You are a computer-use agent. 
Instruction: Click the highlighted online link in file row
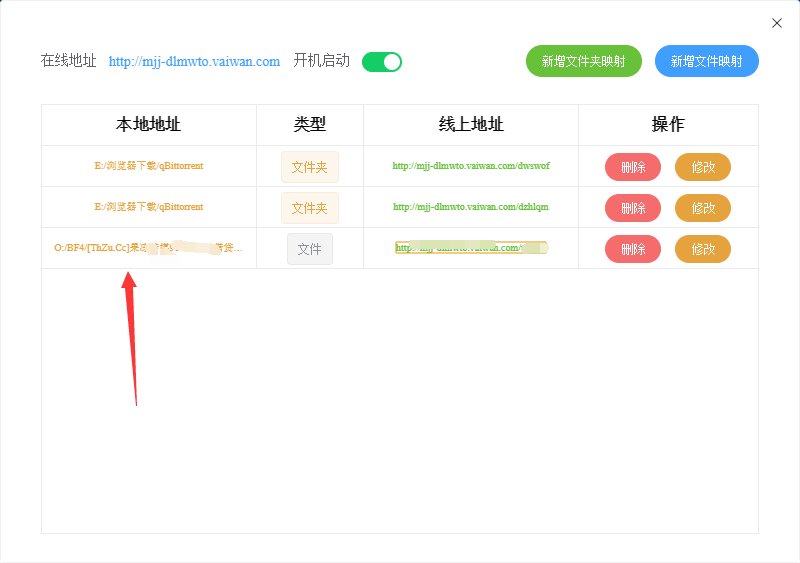[471, 248]
